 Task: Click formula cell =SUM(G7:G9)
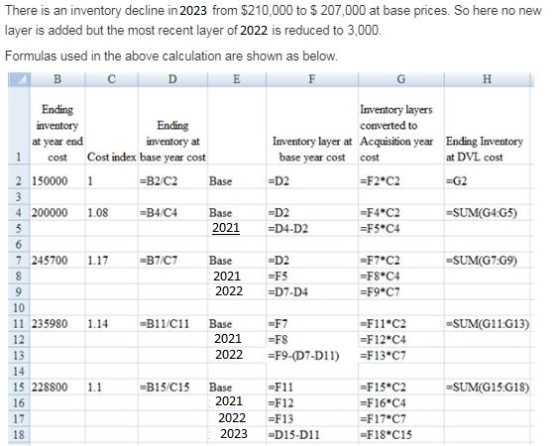coord(487,260)
